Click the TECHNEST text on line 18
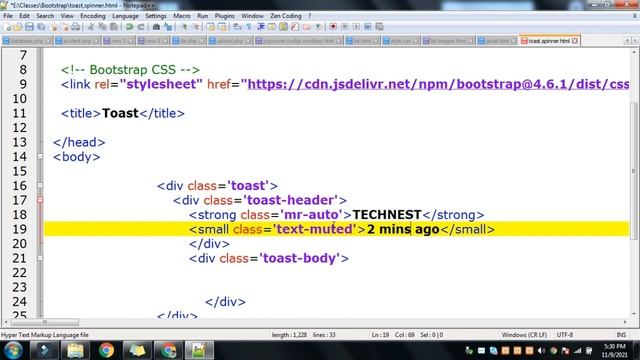Screen dimensions: 640x360 [387, 215]
